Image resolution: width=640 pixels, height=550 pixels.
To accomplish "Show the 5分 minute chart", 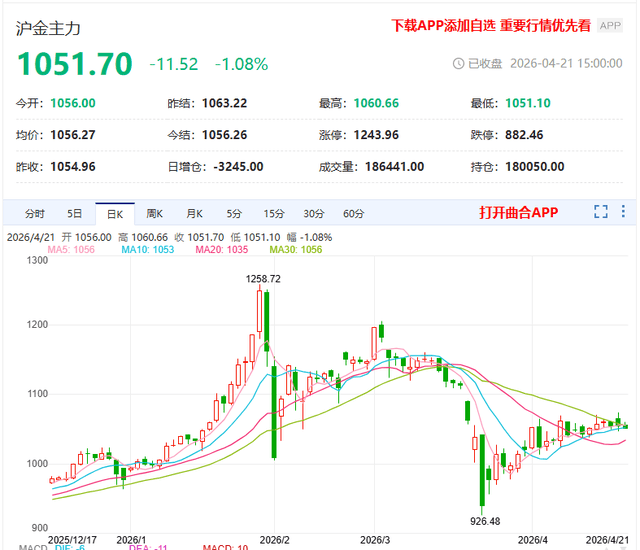I will coord(234,213).
